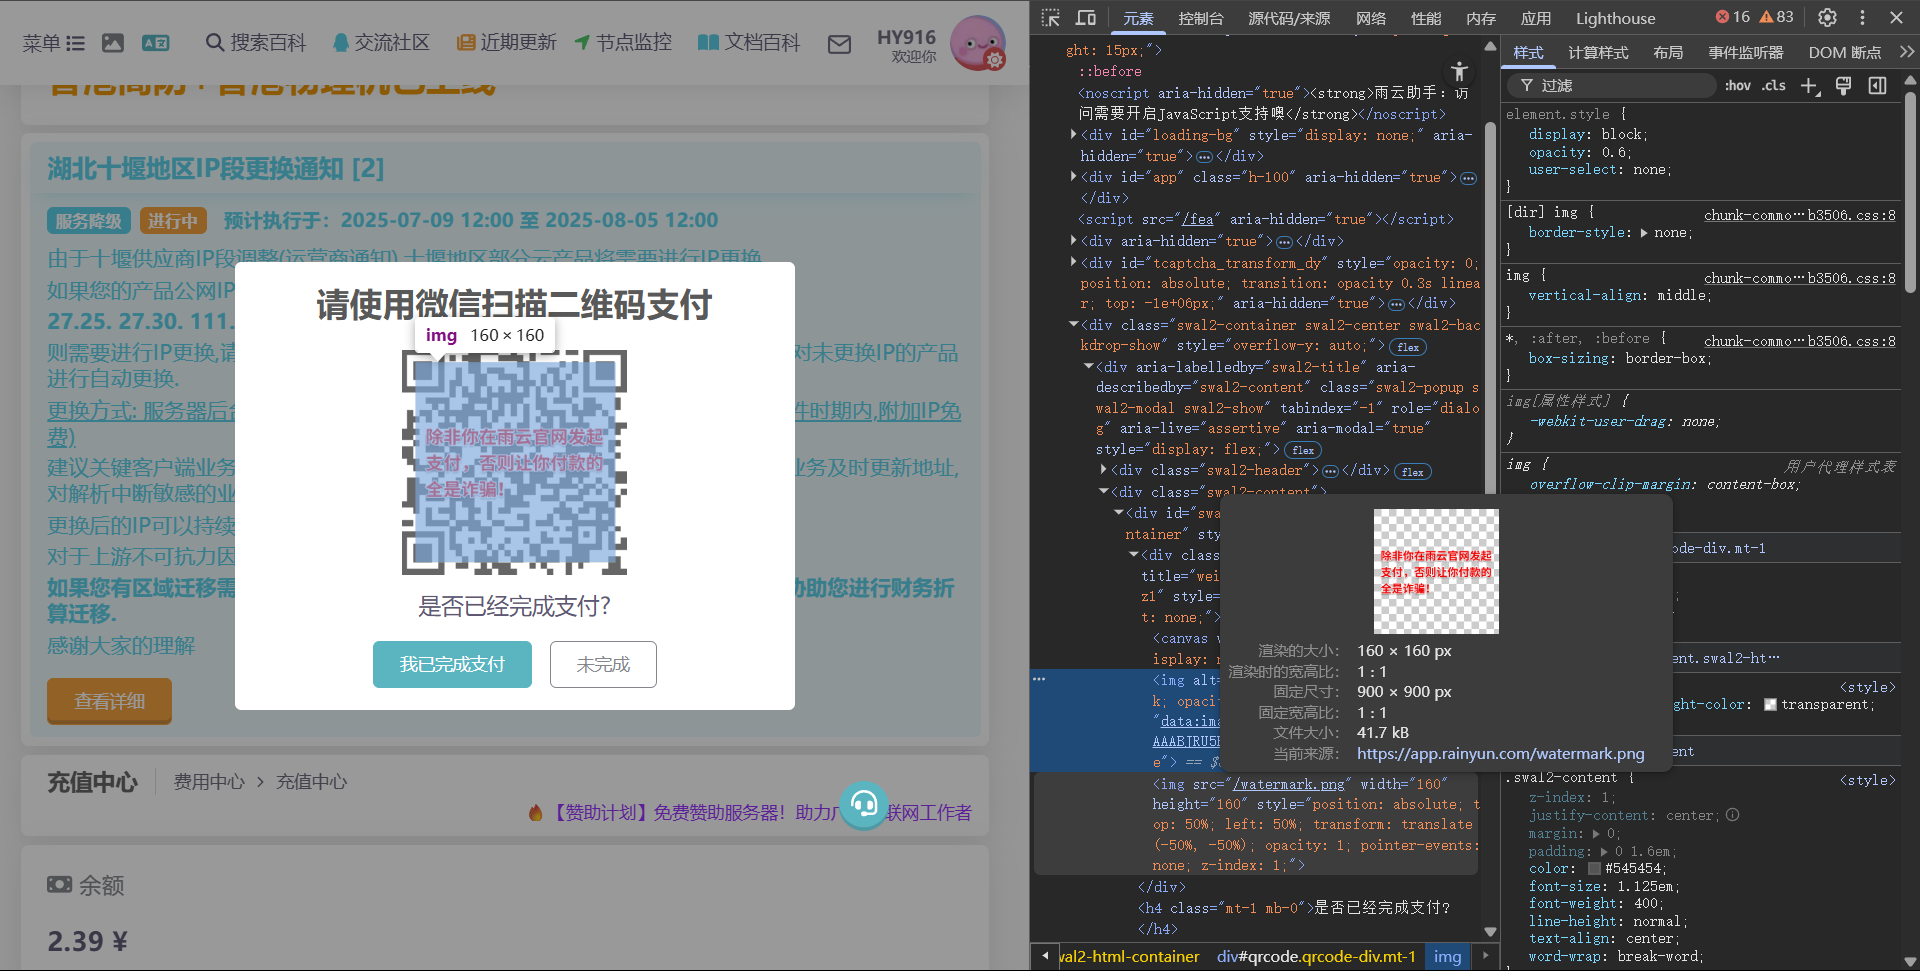The width and height of the screenshot is (1920, 971).
Task: Toggle the :hov element state panel
Action: (x=1737, y=86)
